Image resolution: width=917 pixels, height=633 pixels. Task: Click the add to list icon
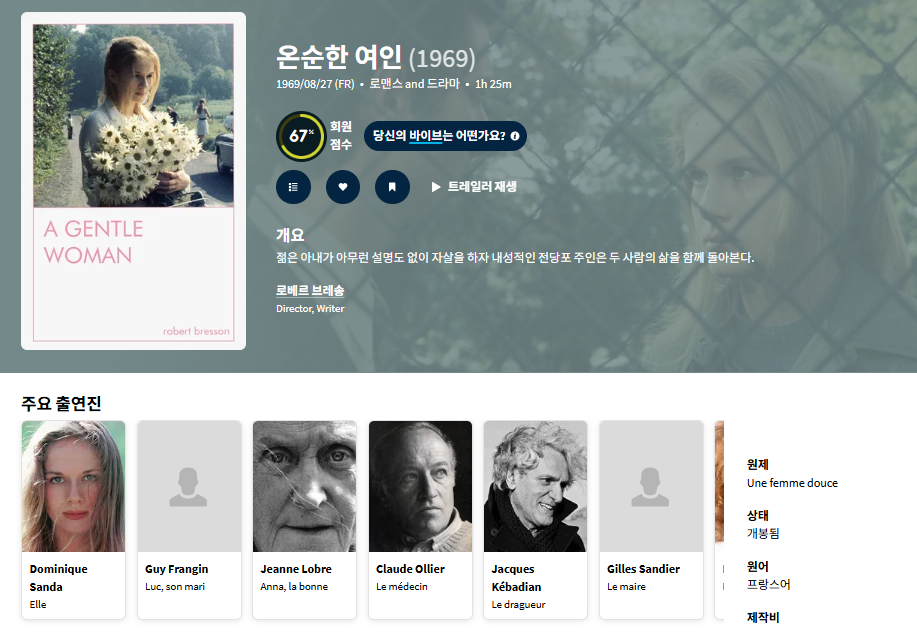293,187
